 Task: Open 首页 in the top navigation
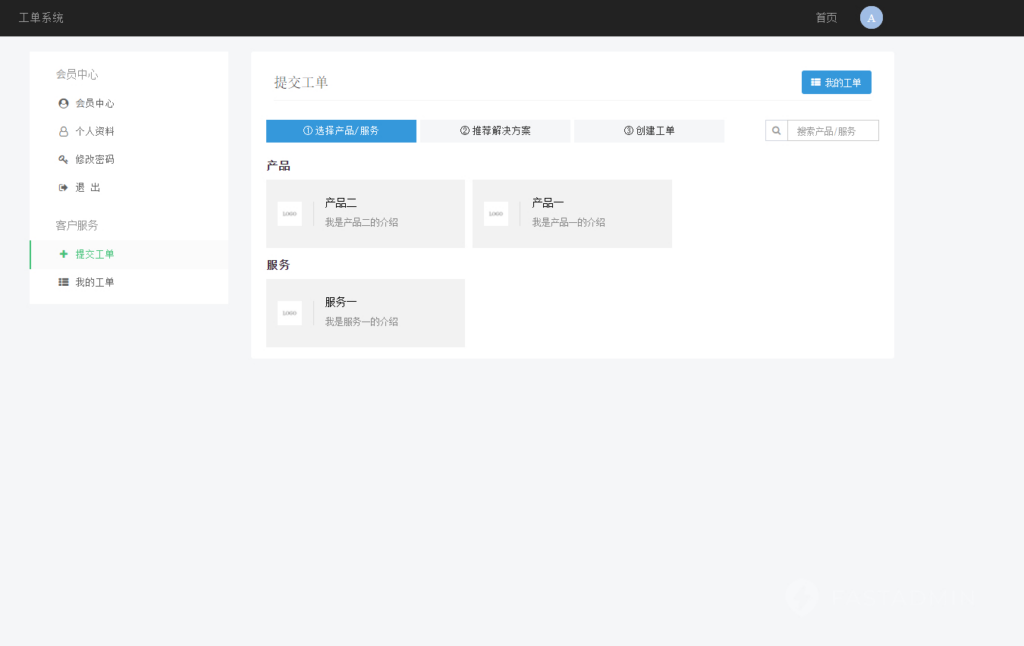click(825, 17)
